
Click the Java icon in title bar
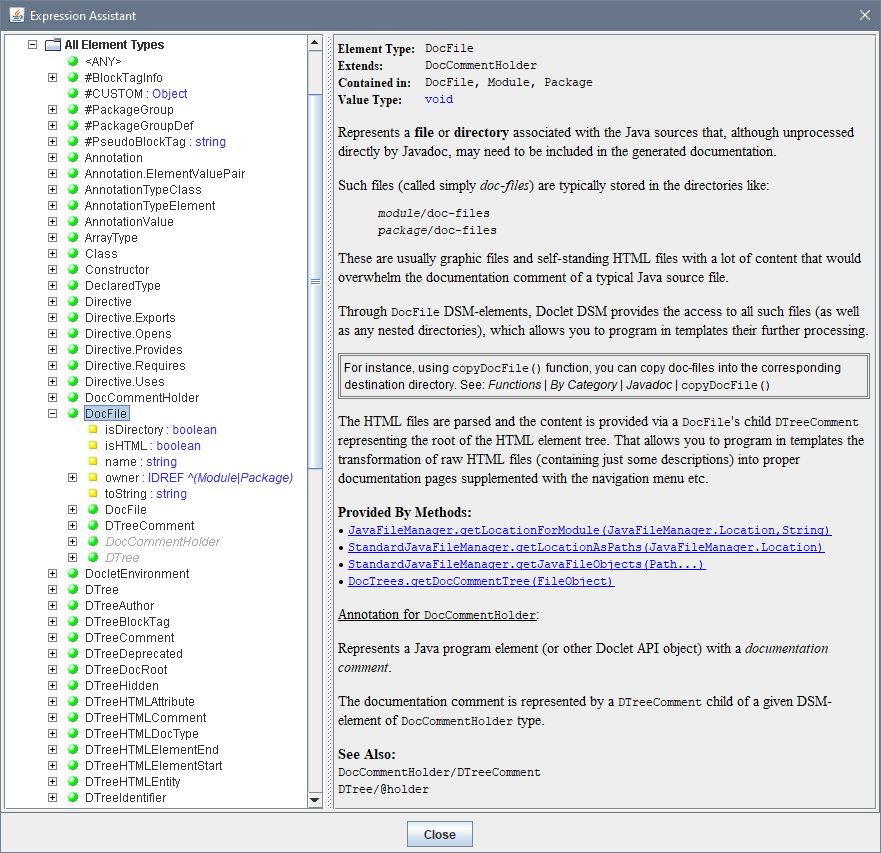[15, 15]
